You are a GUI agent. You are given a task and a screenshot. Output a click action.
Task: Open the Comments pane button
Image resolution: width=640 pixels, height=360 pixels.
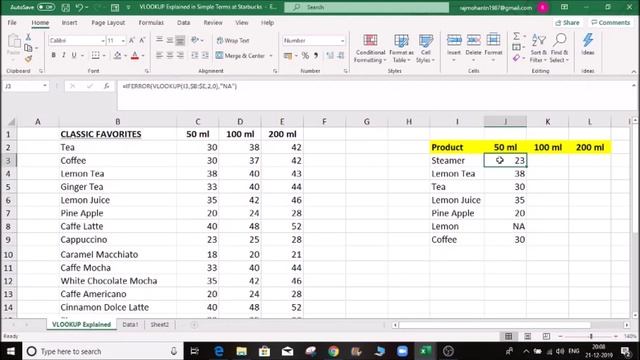(611, 22)
